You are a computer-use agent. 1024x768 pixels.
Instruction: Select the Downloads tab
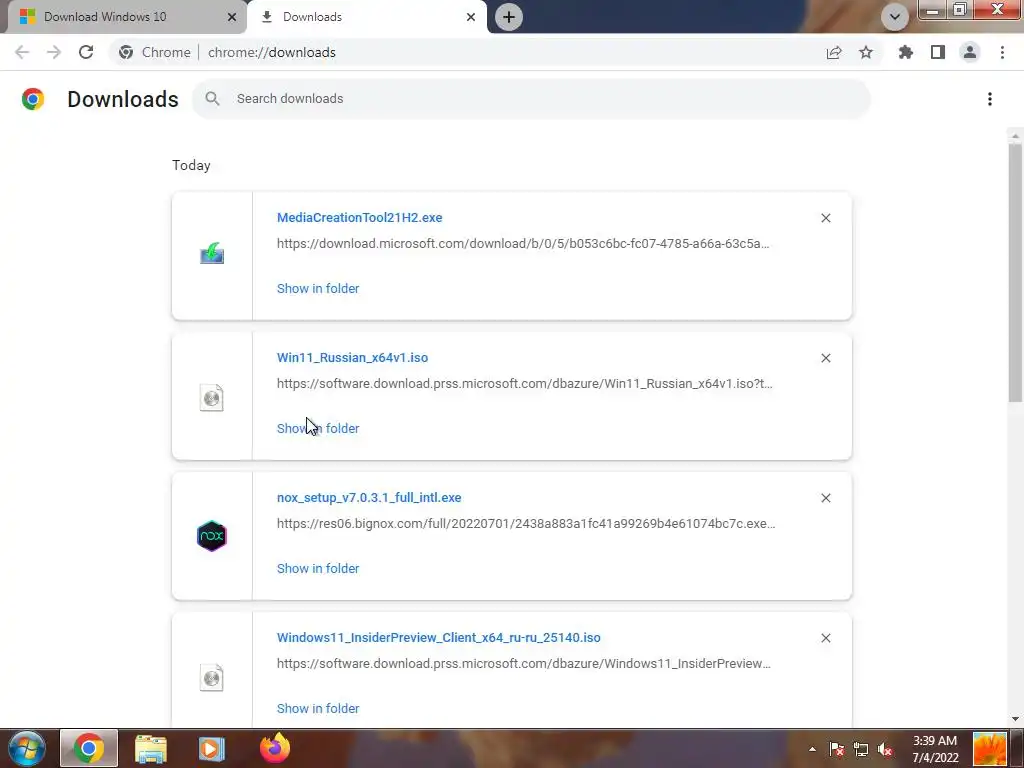point(367,17)
